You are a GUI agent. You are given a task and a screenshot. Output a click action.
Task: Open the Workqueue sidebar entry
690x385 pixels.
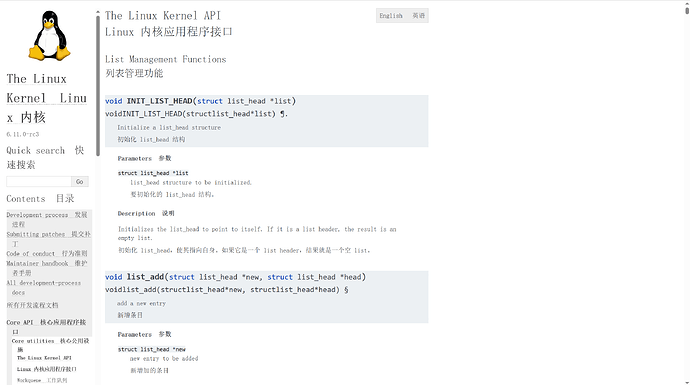42,380
